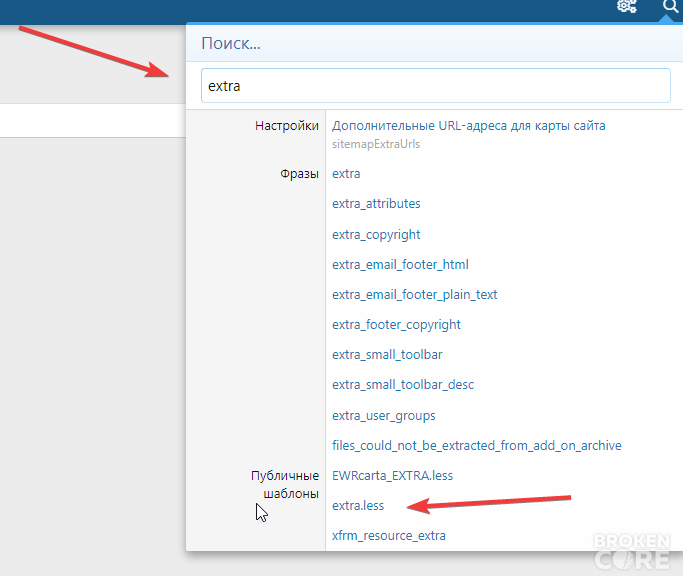Open the 'extra_small_toolbar' phrase
Image resolution: width=683 pixels, height=576 pixels.
[x=387, y=355]
